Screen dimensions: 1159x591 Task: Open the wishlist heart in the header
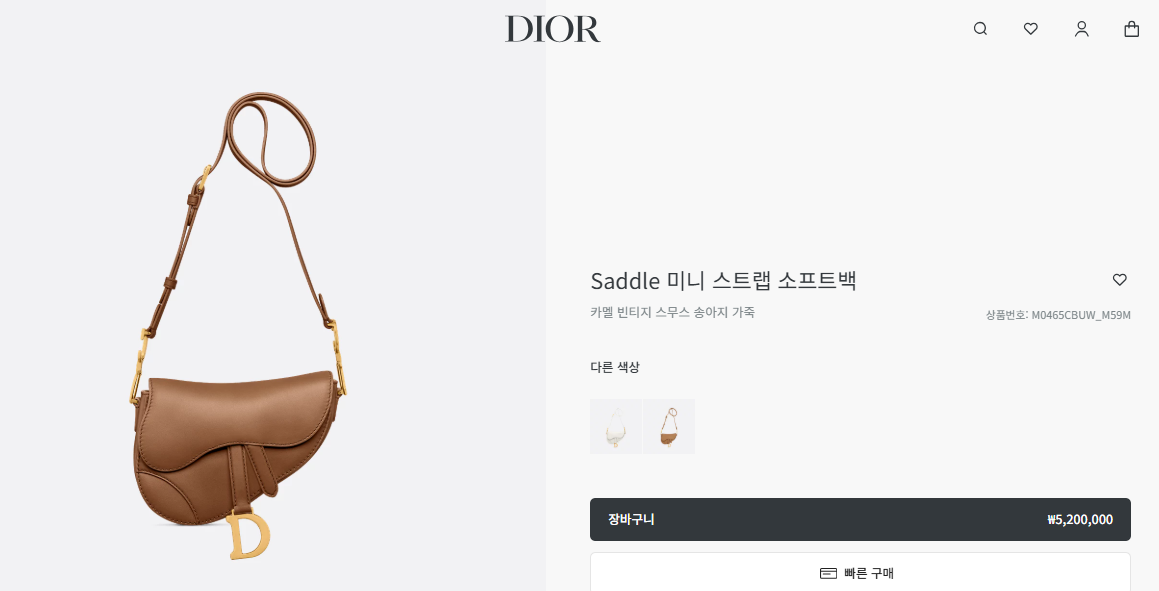[x=1030, y=29]
